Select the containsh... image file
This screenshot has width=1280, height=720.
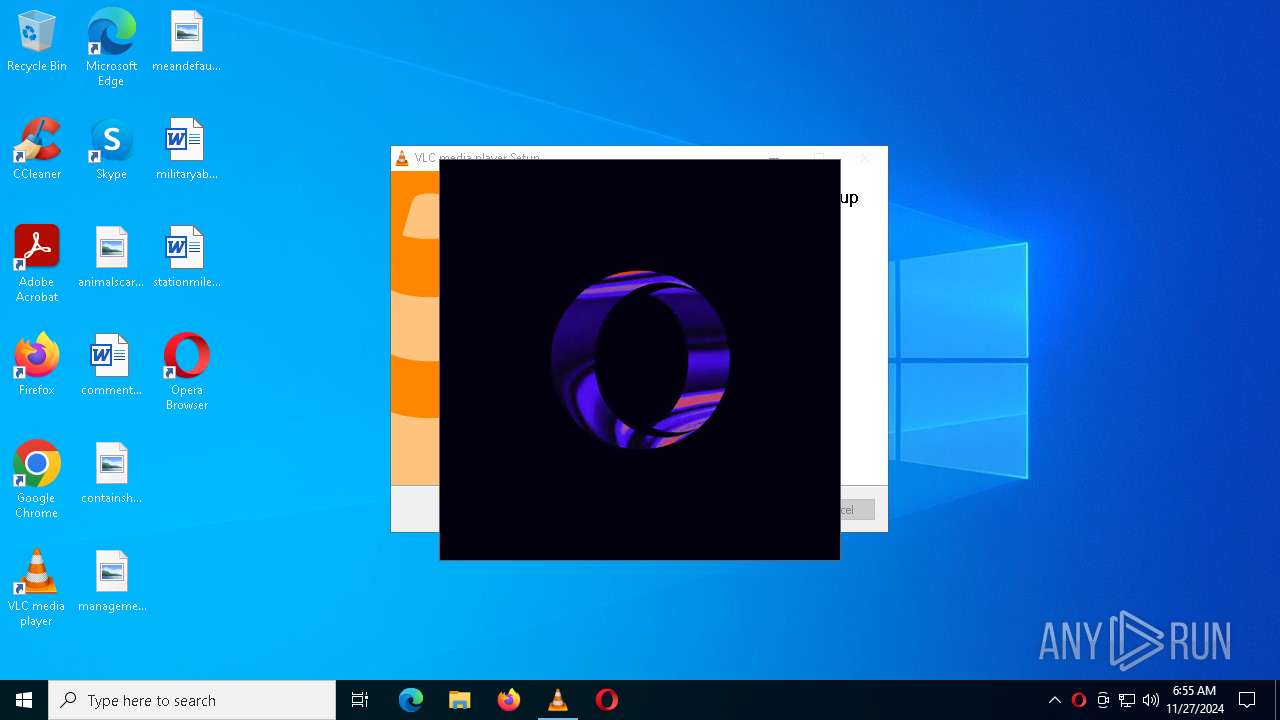click(x=111, y=474)
